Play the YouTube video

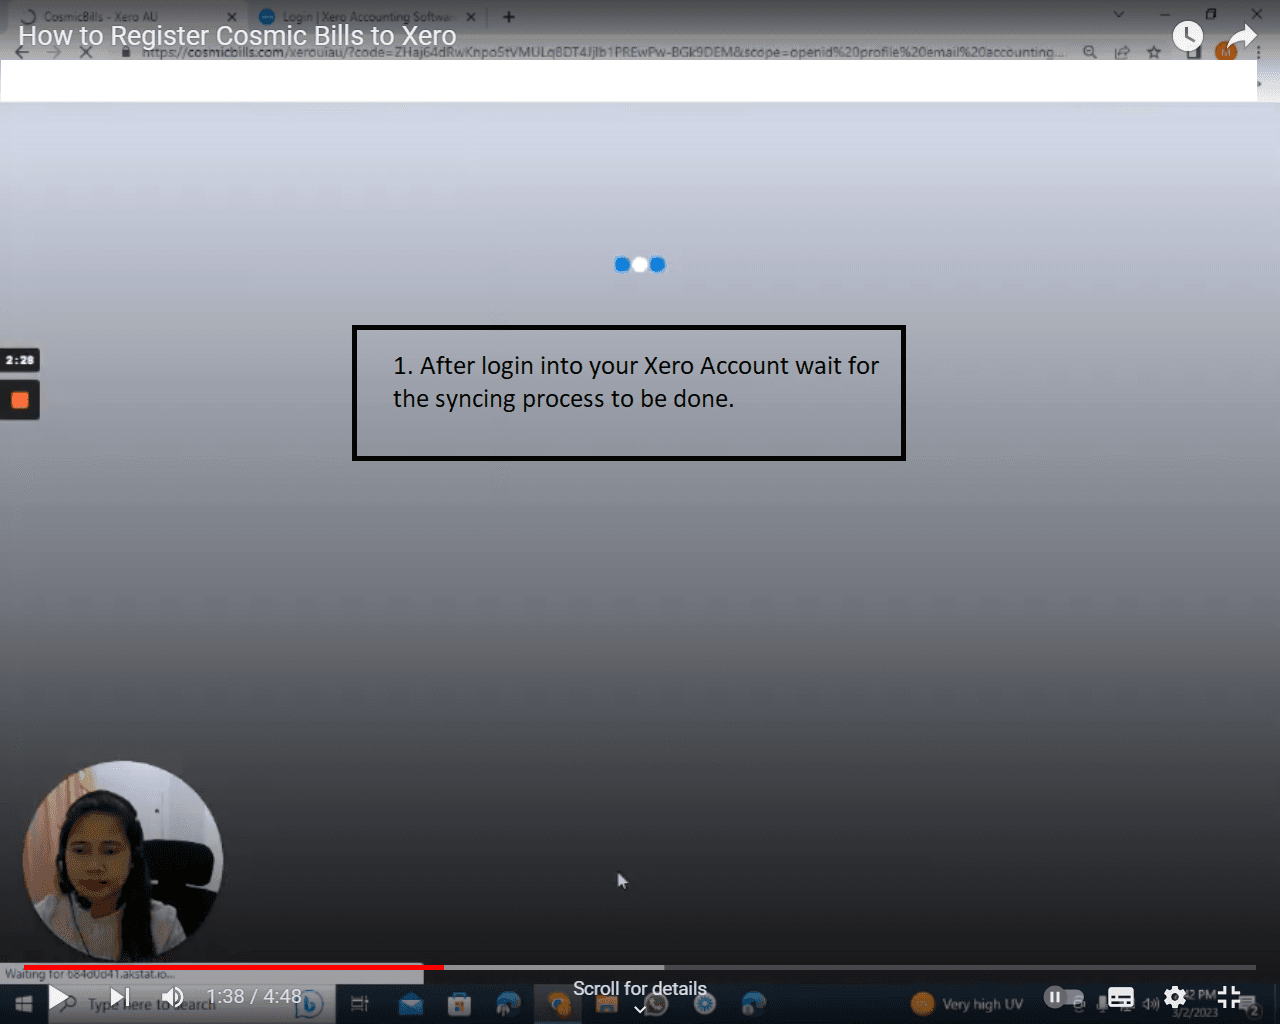[x=59, y=997]
